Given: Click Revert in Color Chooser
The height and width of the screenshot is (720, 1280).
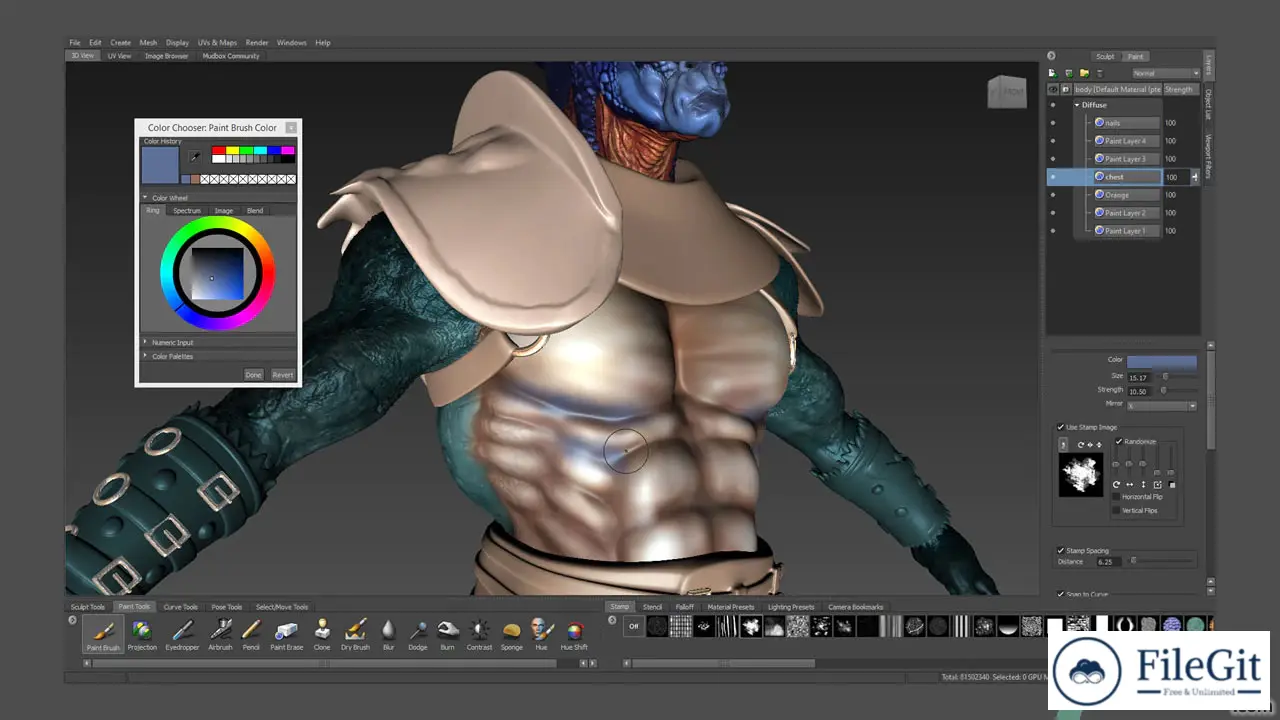Looking at the screenshot, I should [283, 375].
